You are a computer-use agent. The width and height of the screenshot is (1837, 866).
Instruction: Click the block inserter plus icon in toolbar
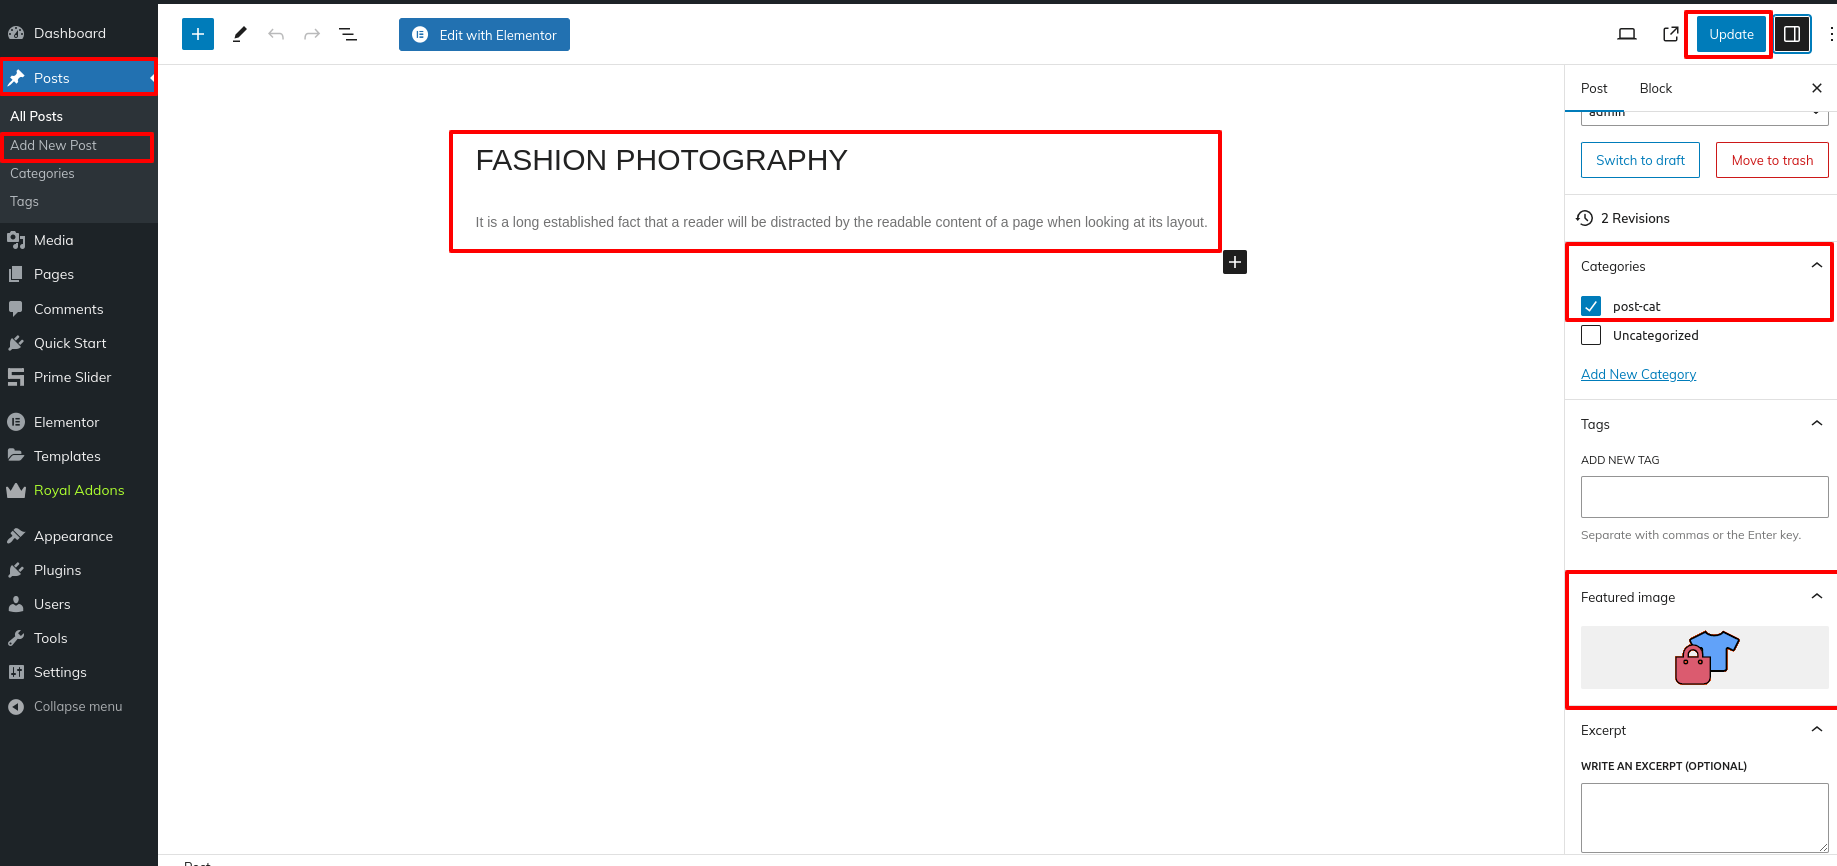[x=198, y=34]
